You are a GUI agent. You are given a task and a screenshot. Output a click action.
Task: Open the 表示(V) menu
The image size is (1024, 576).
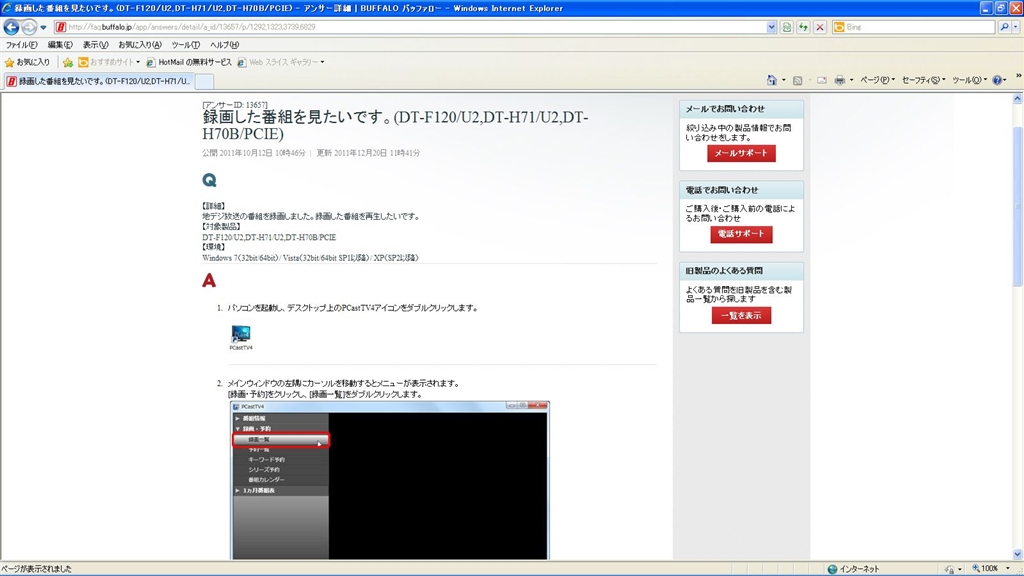[x=95, y=45]
